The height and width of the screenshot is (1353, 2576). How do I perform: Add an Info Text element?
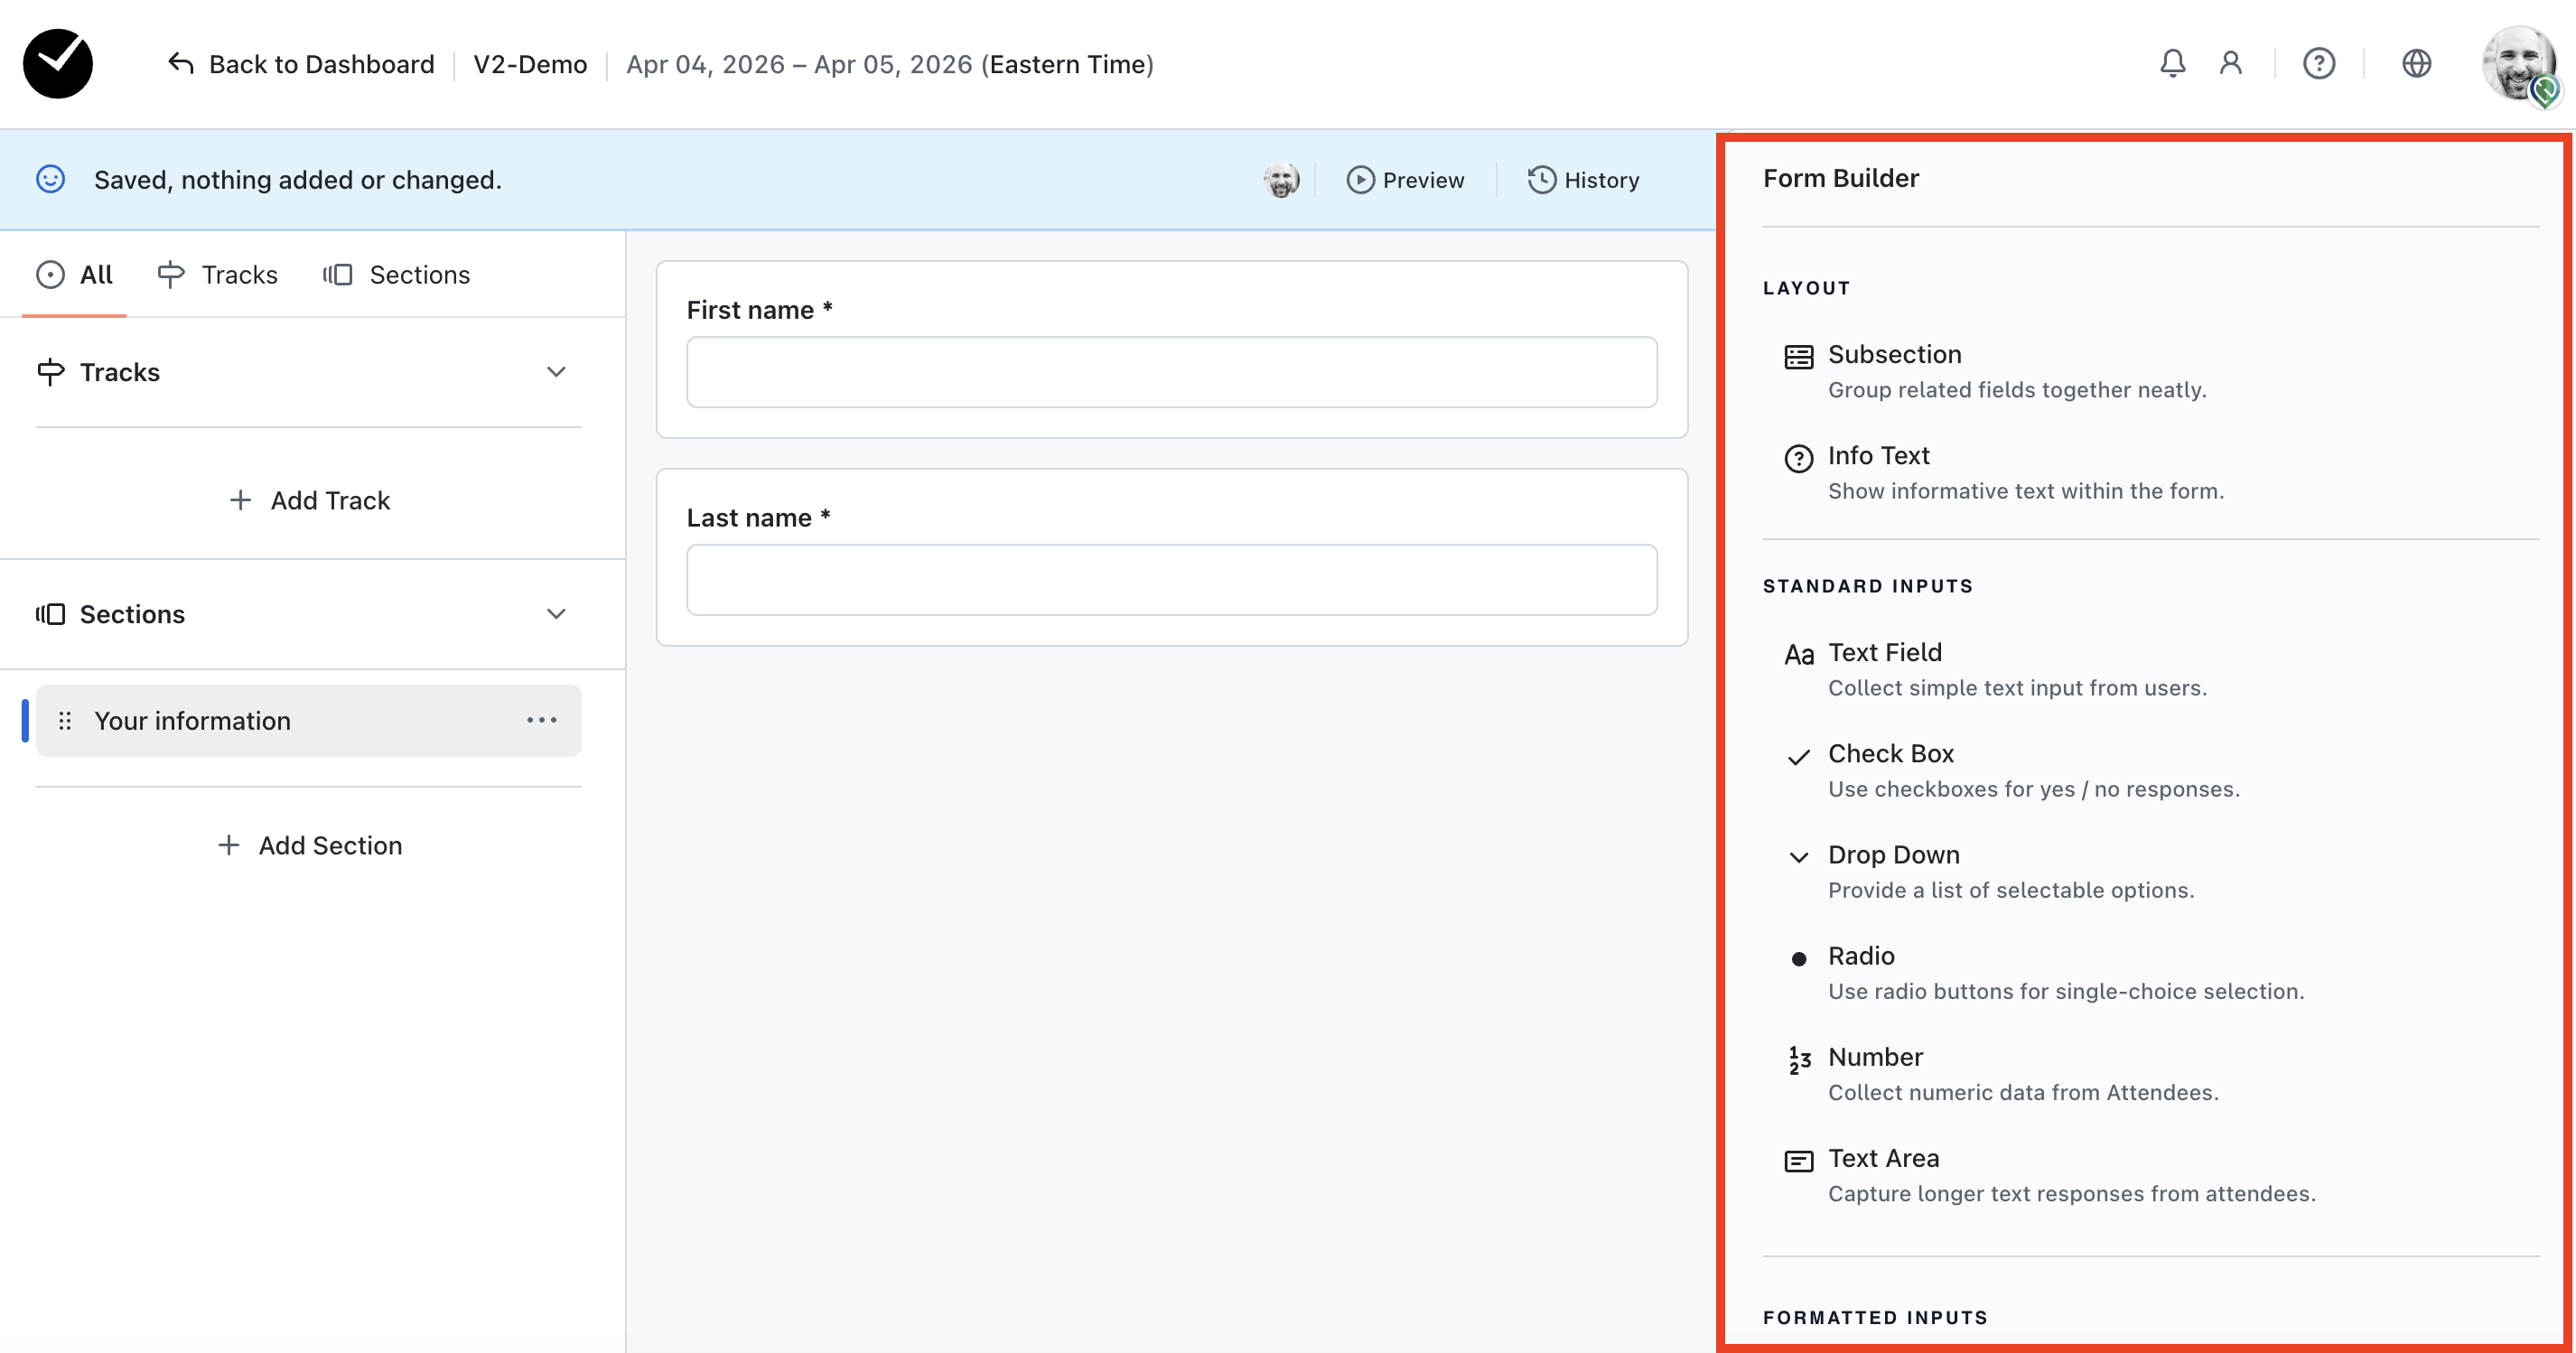pyautogui.click(x=1878, y=456)
